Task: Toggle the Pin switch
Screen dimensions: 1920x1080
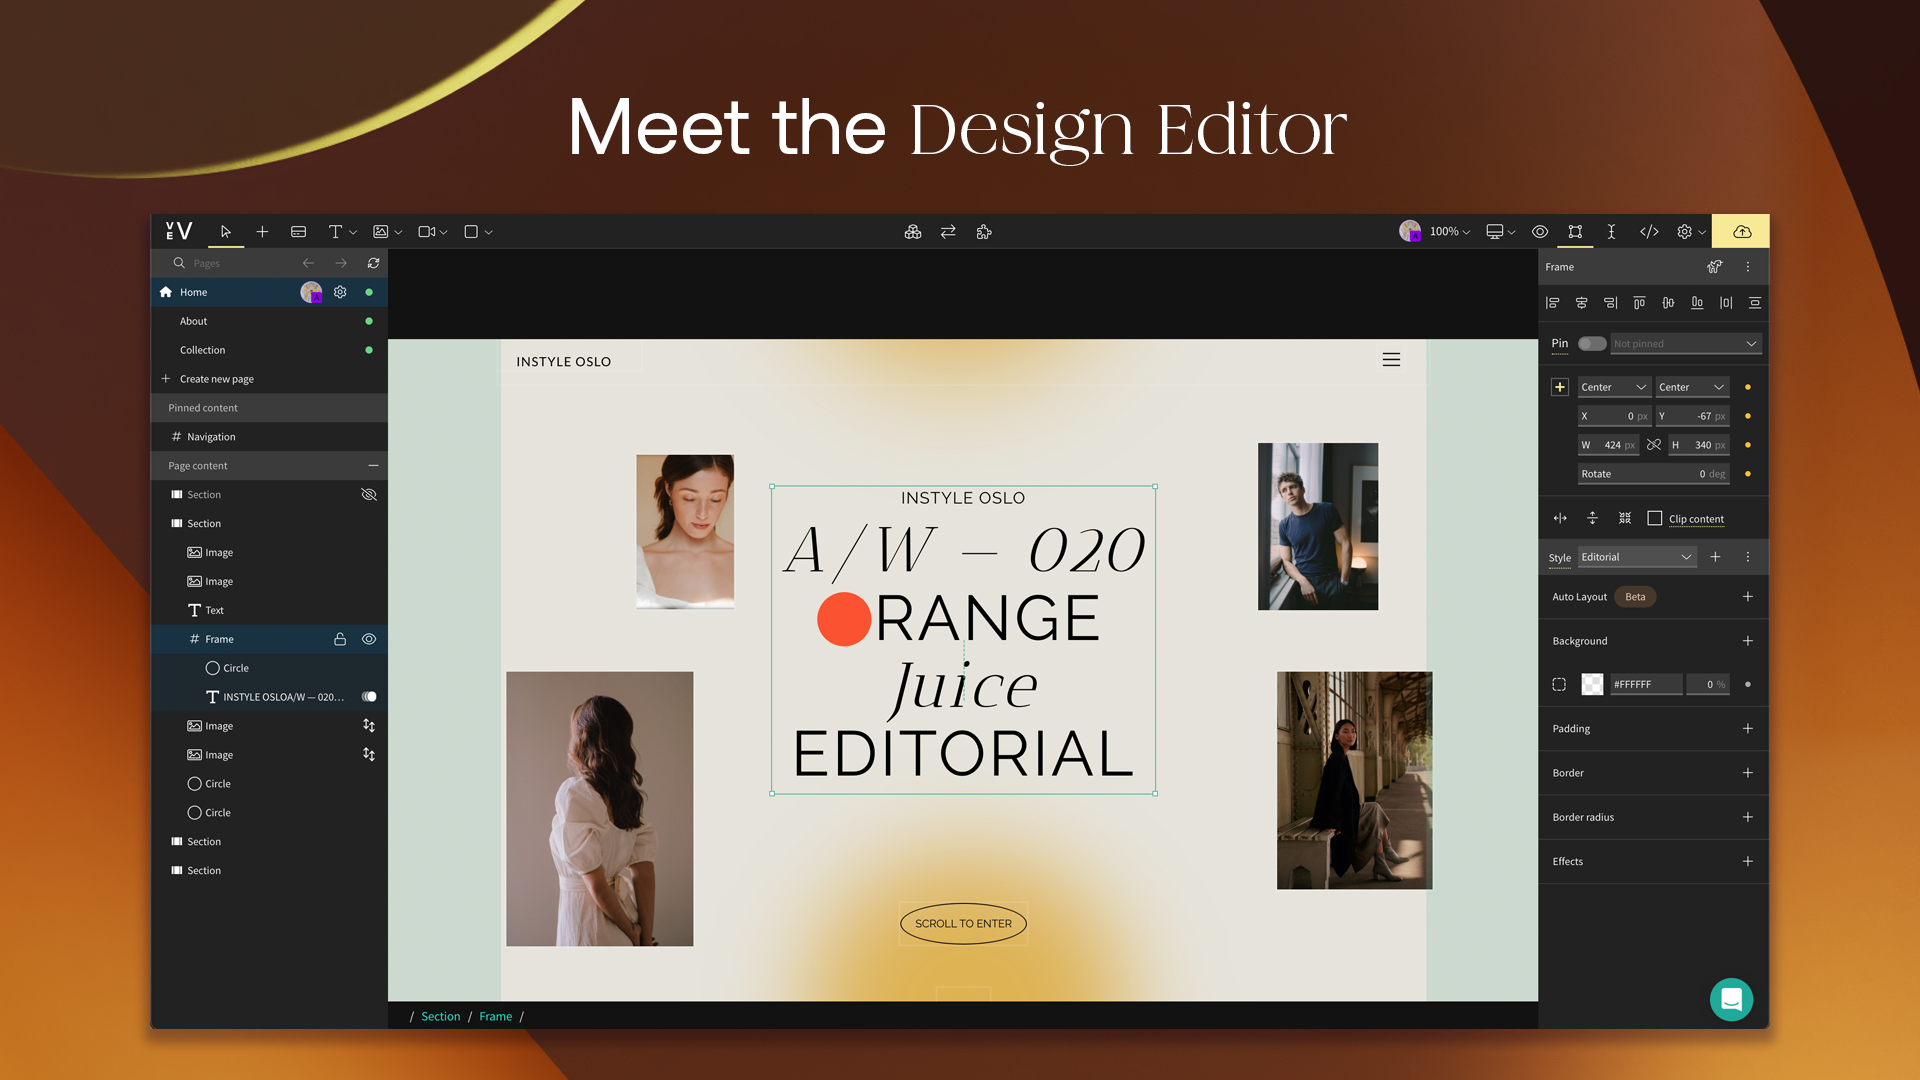Action: pos(1591,343)
